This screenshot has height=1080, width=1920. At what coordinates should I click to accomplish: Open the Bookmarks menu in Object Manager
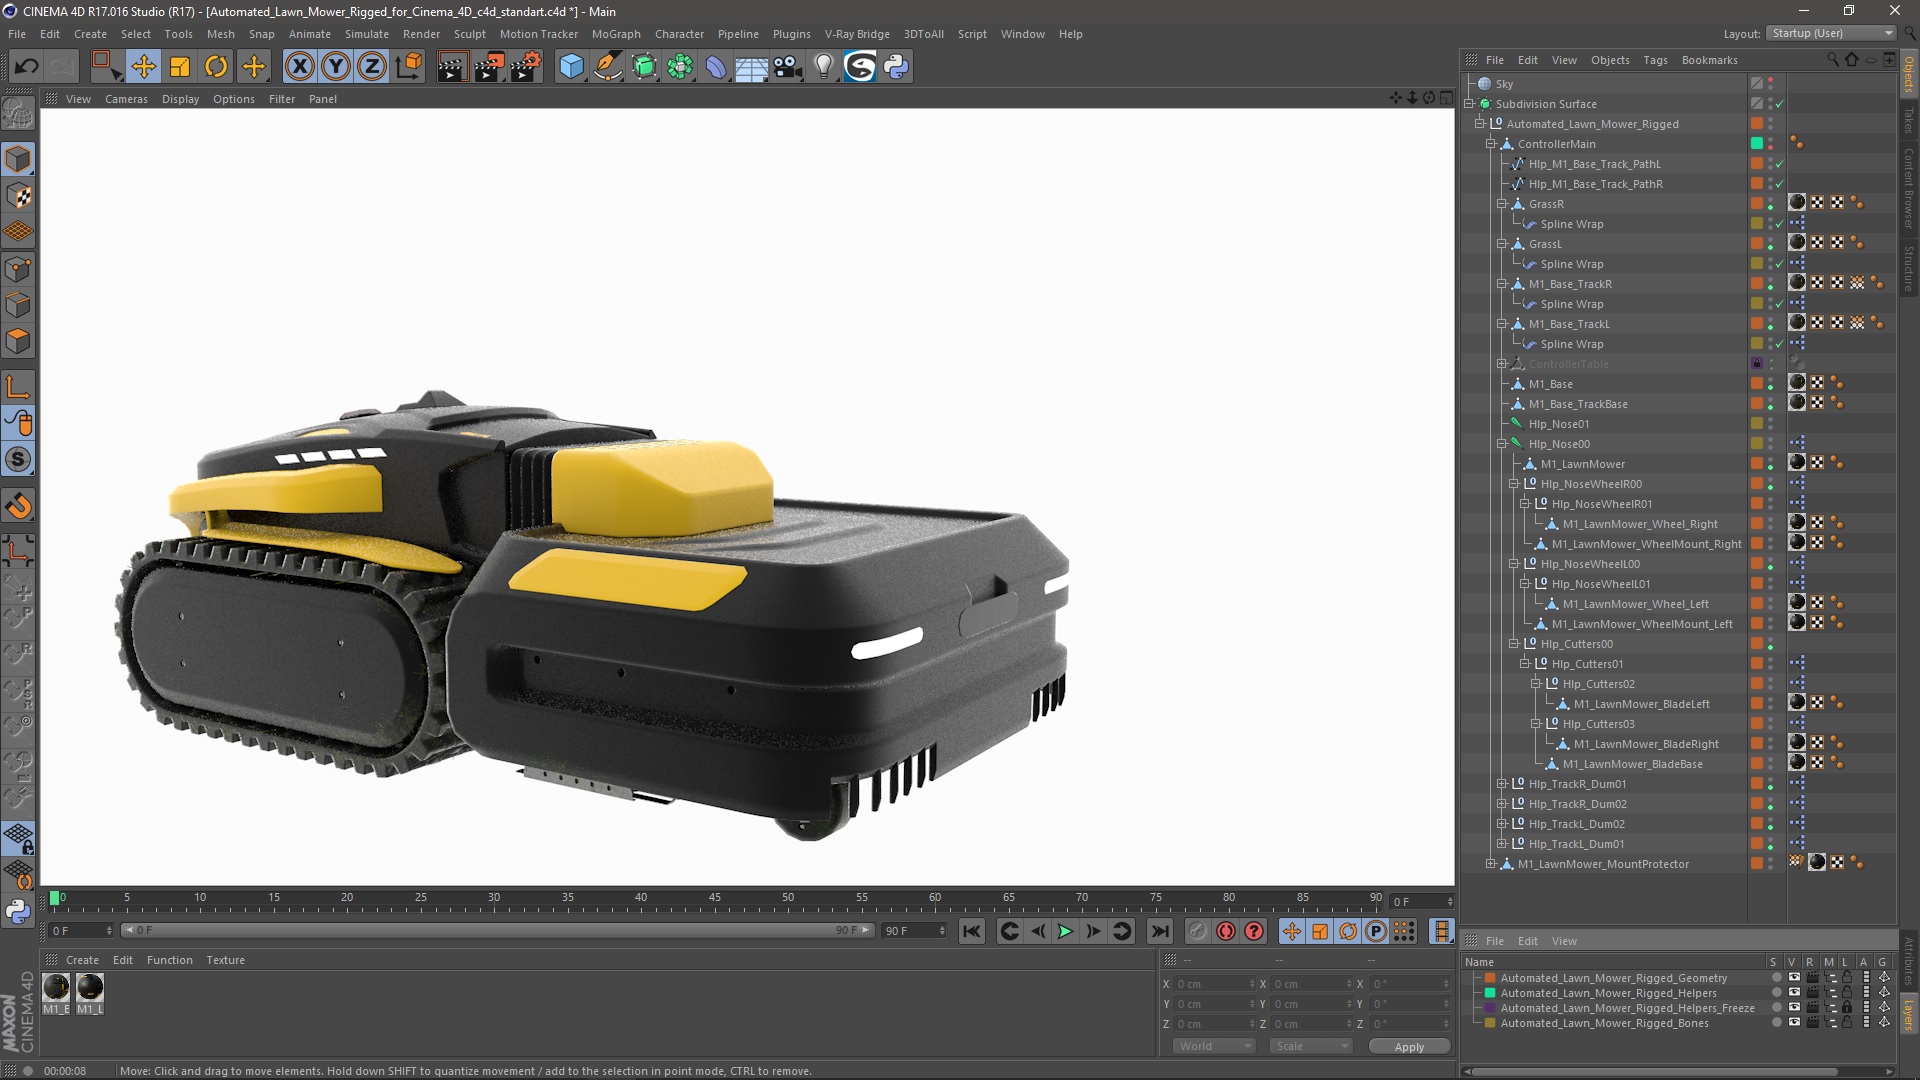point(1709,60)
